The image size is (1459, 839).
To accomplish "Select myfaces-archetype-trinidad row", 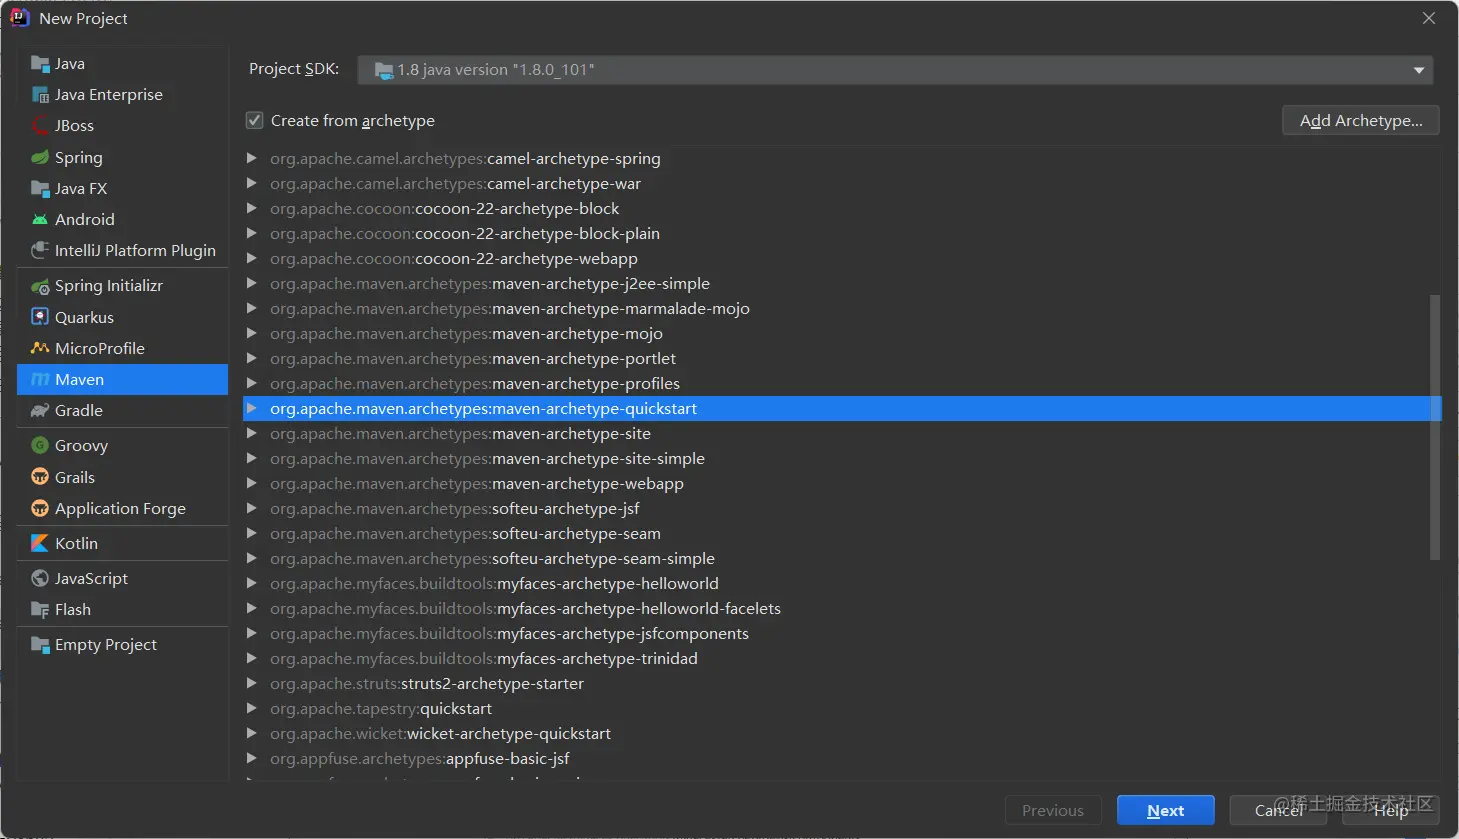I will 842,658.
